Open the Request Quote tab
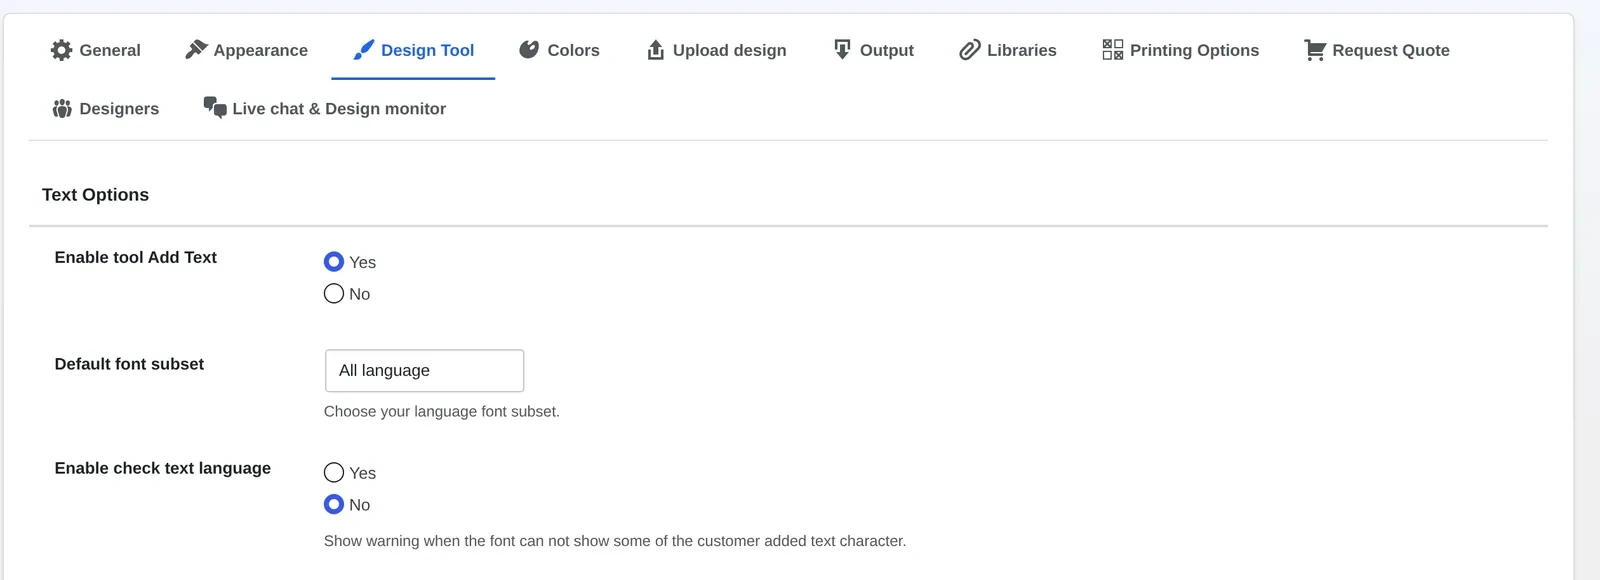This screenshot has width=1600, height=580. [x=1377, y=50]
